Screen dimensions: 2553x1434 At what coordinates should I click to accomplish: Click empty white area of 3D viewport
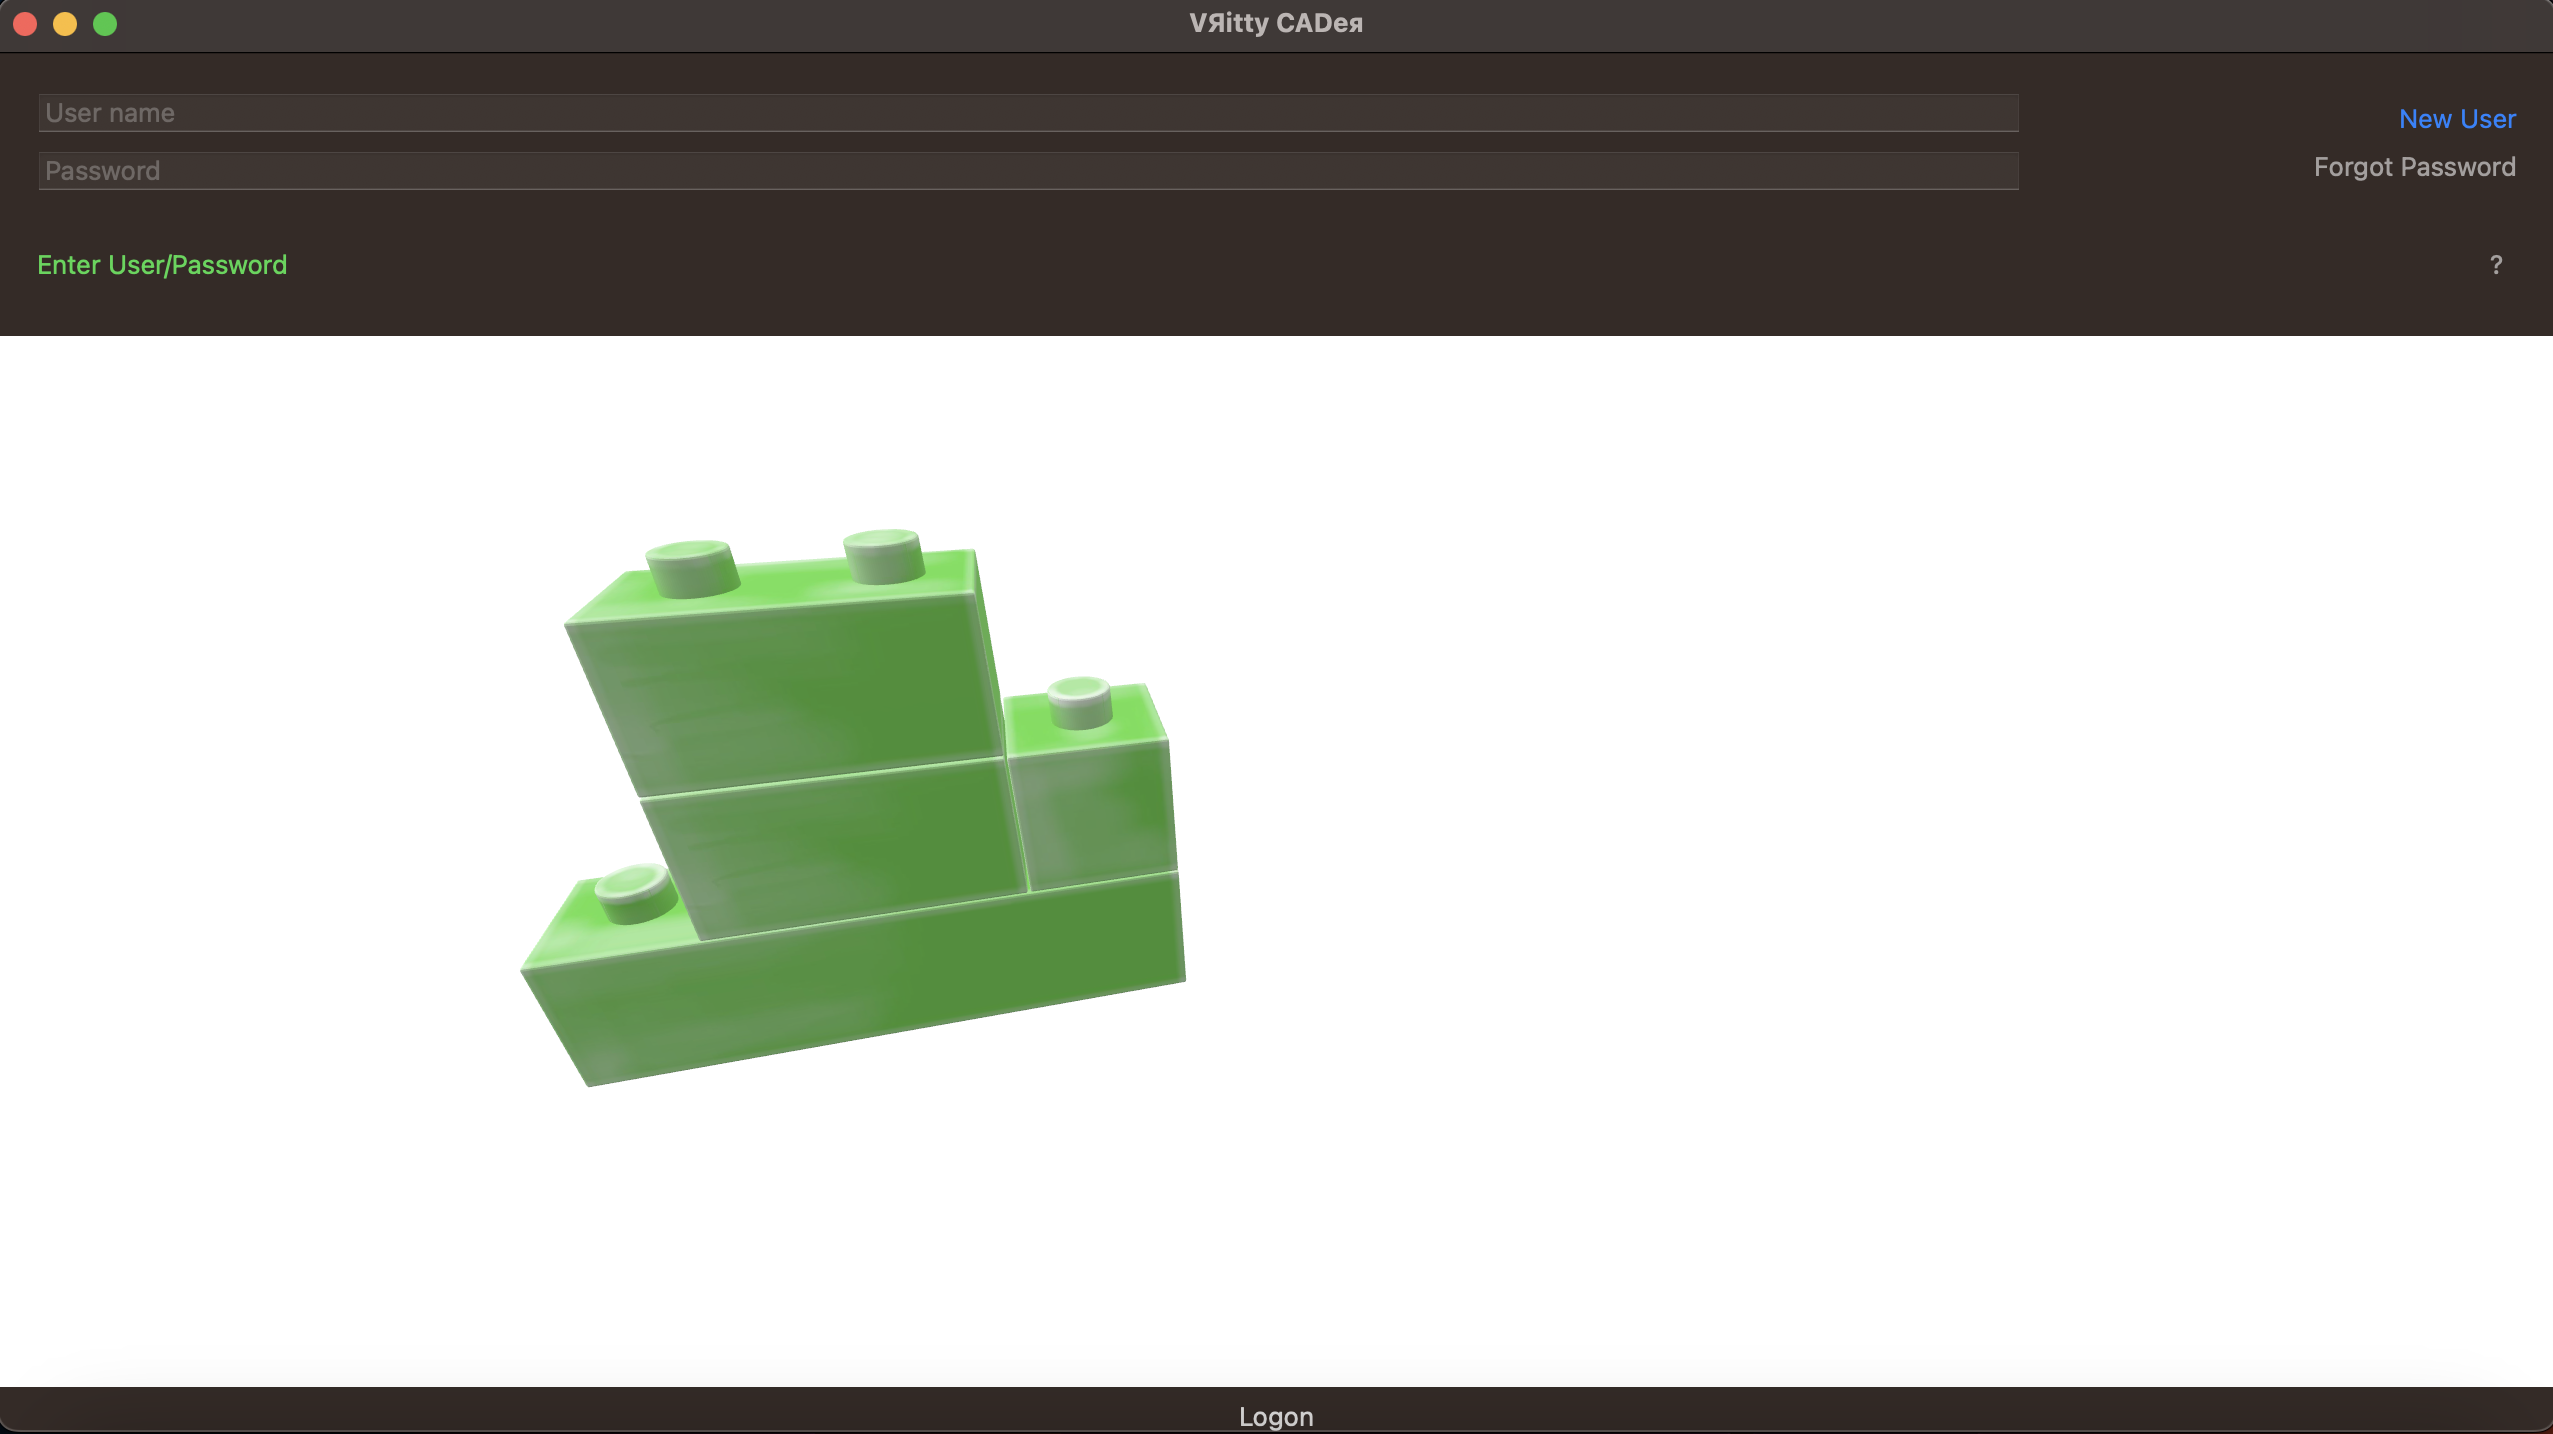coord(1800,800)
